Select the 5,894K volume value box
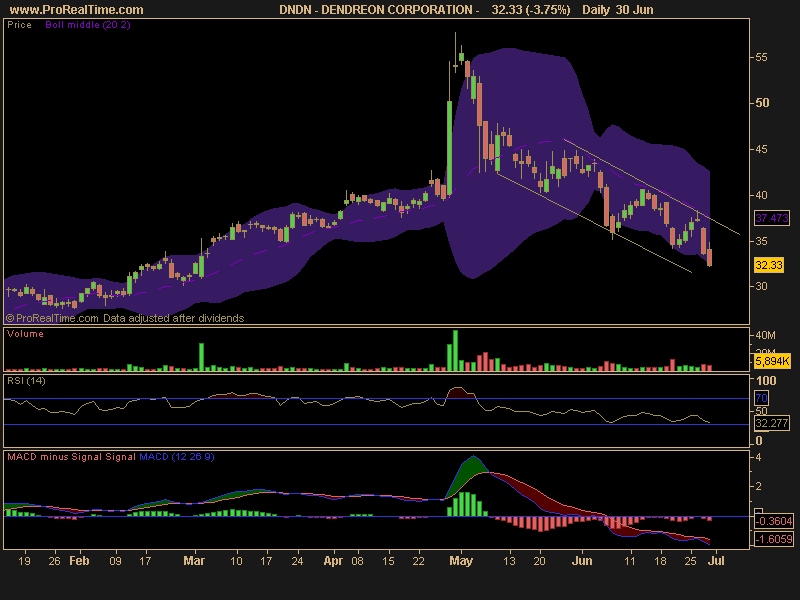The width and height of the screenshot is (800, 600). point(772,361)
